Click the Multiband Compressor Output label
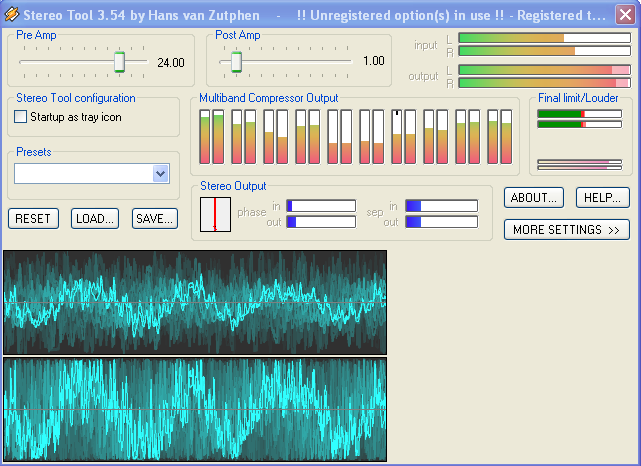641x466 pixels. click(x=269, y=98)
